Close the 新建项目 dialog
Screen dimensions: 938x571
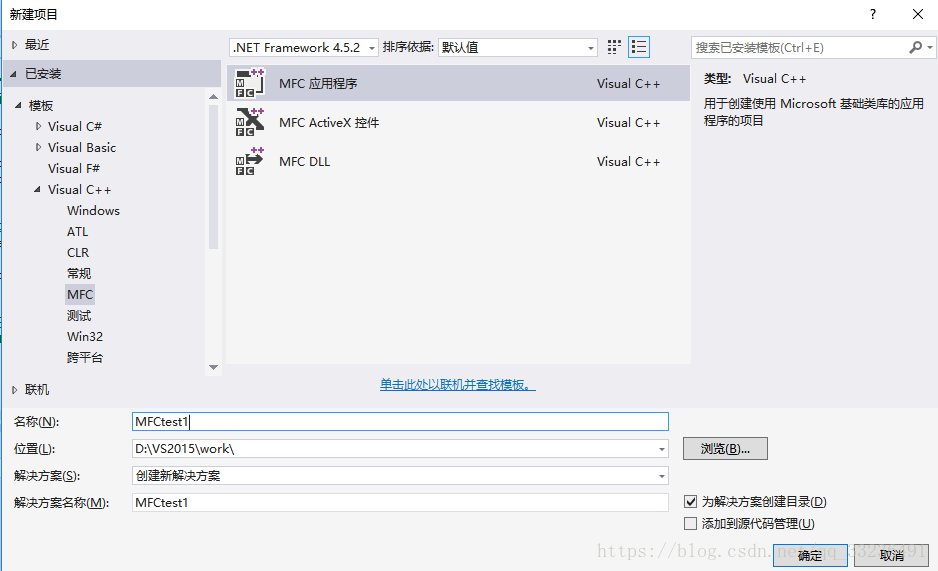(918, 14)
